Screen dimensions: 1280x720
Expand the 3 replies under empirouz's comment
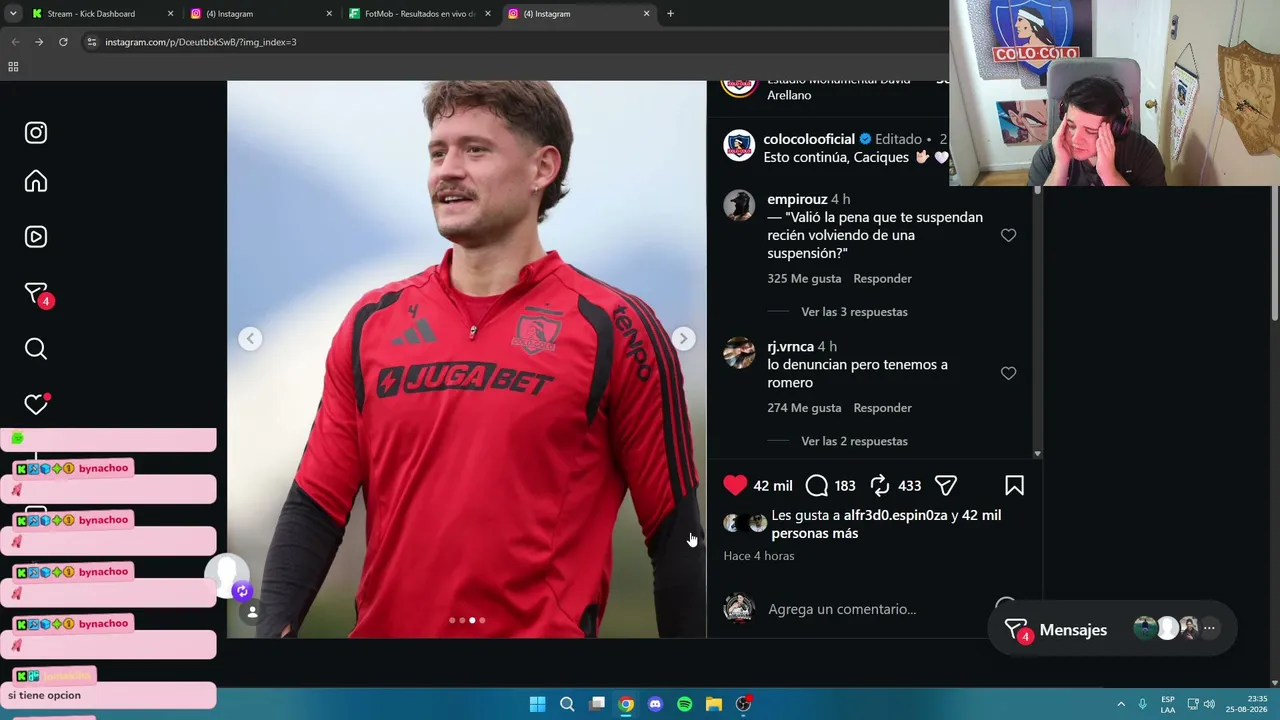click(x=854, y=312)
